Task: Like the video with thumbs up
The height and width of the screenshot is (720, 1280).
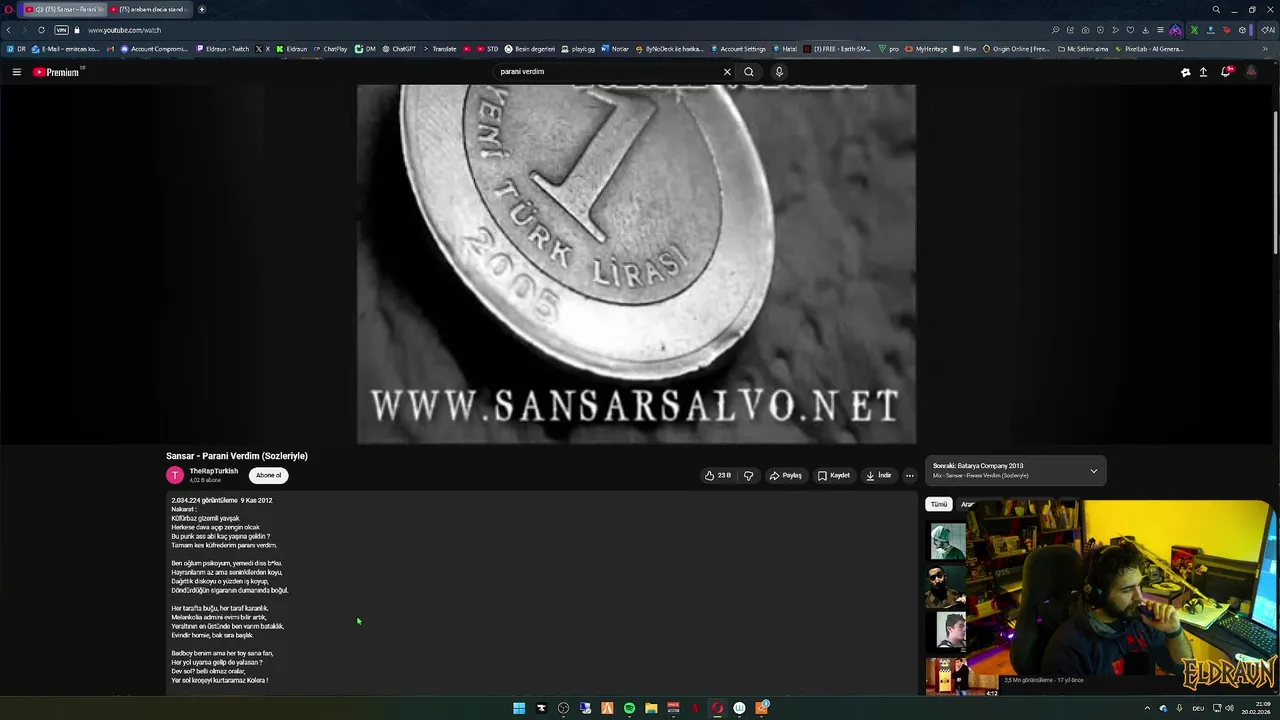Action: tap(717, 476)
